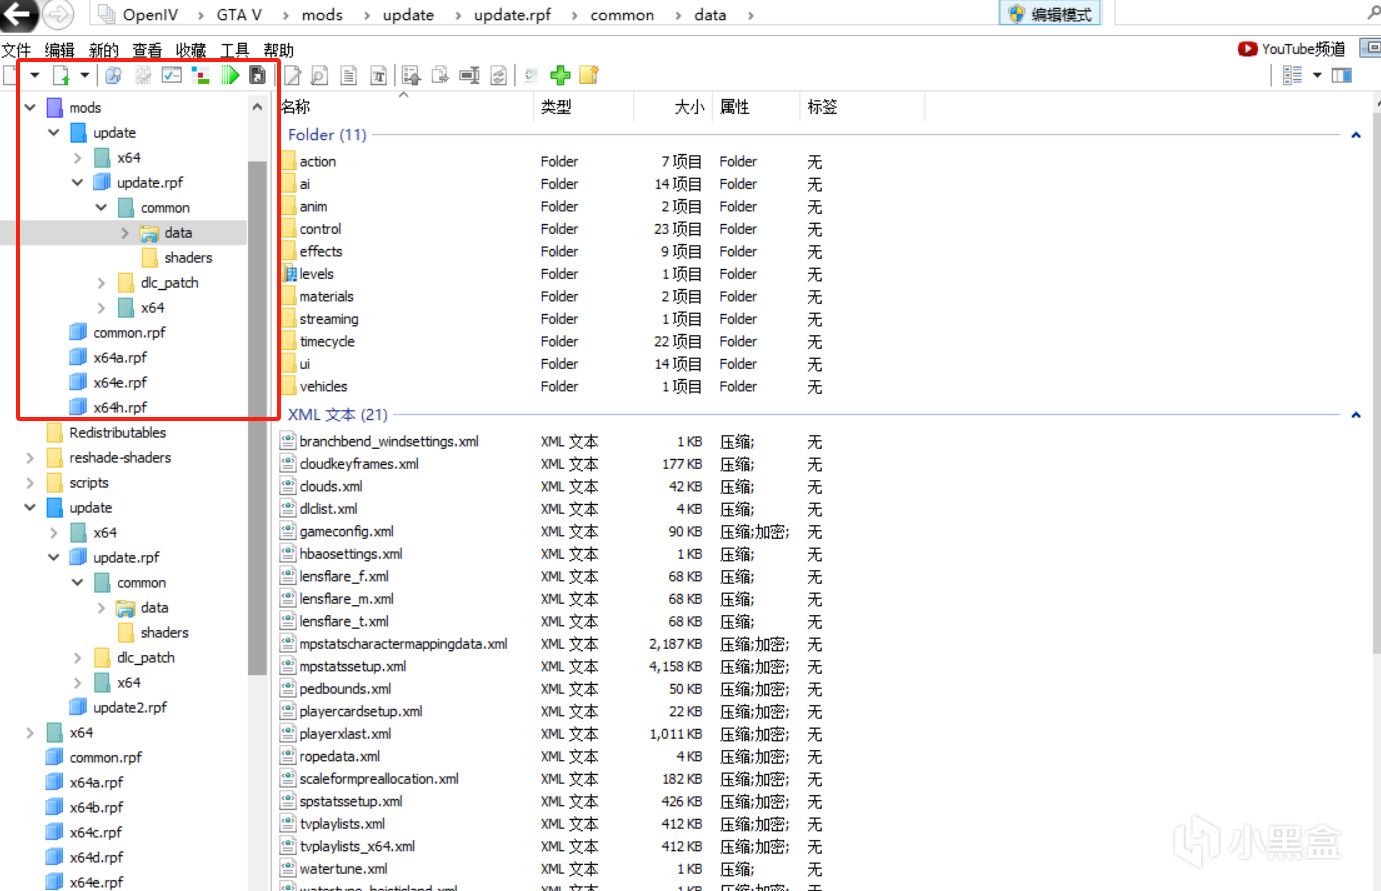
Task: Go back with the black back arrow
Action: pos(18,13)
